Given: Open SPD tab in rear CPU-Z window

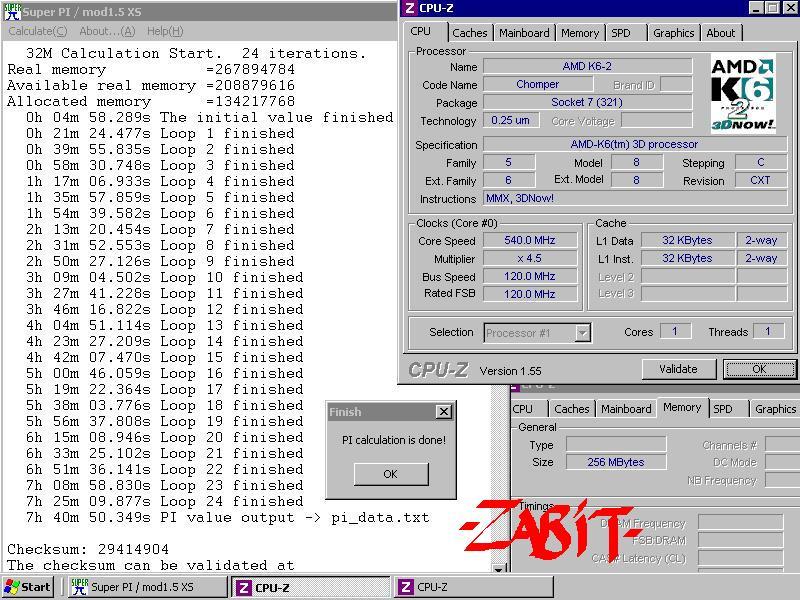Looking at the screenshot, I should click(729, 409).
